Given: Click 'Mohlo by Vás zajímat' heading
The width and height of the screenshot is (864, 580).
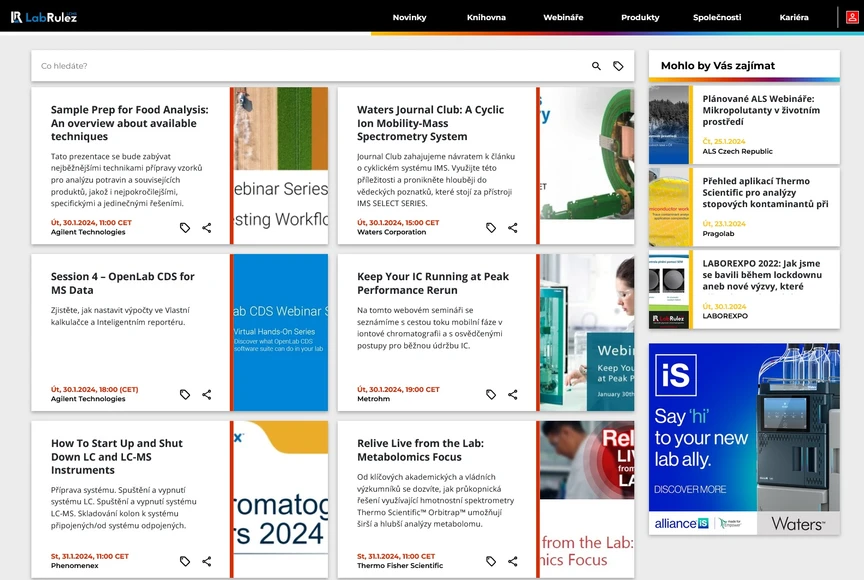Looking at the screenshot, I should tap(717, 66).
